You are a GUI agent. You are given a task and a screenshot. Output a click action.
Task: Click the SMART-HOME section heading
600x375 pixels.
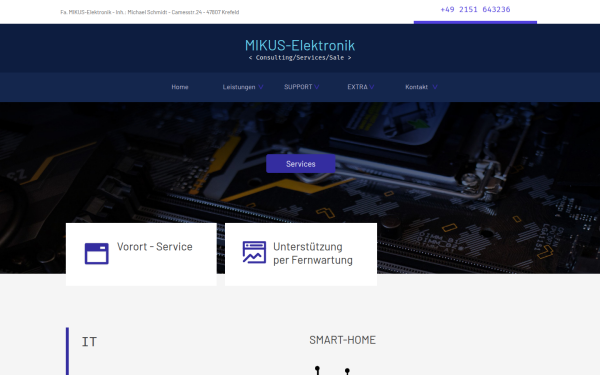click(x=342, y=340)
